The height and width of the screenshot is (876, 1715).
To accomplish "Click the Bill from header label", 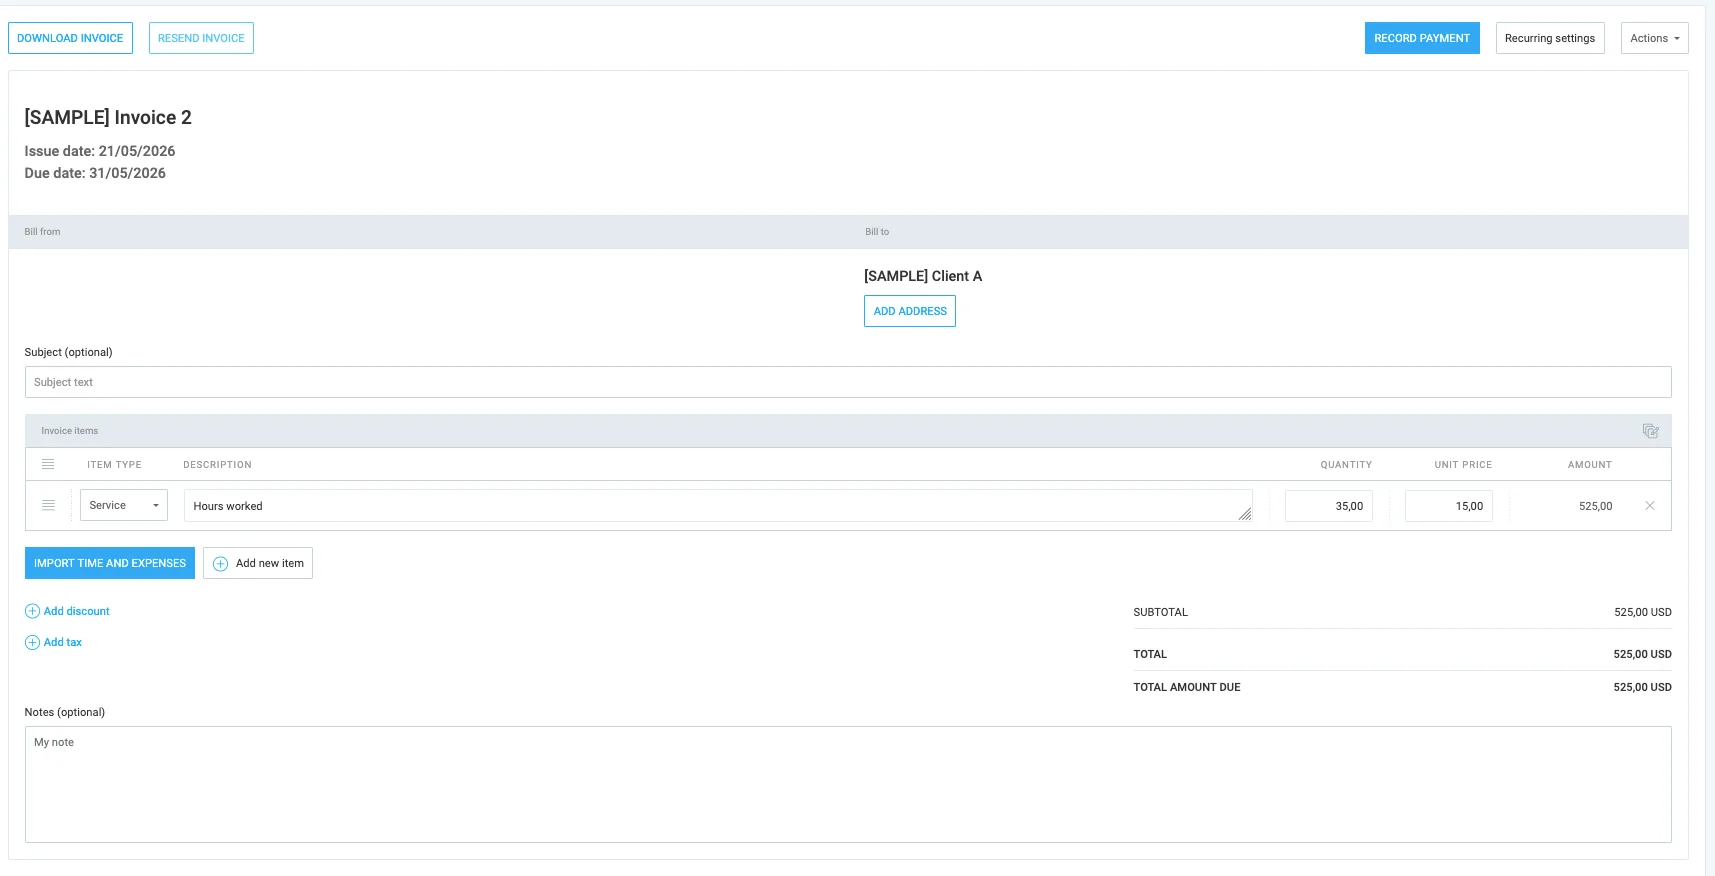I will 42,232.
